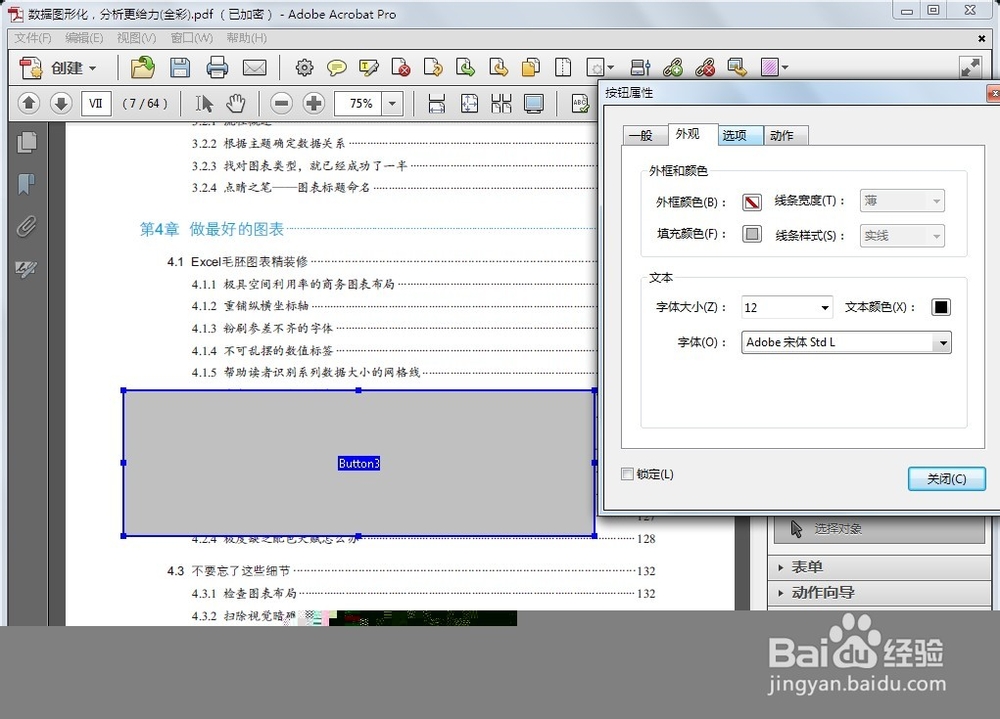Zoom in with plus button
This screenshot has height=719, width=1000.
pos(313,103)
